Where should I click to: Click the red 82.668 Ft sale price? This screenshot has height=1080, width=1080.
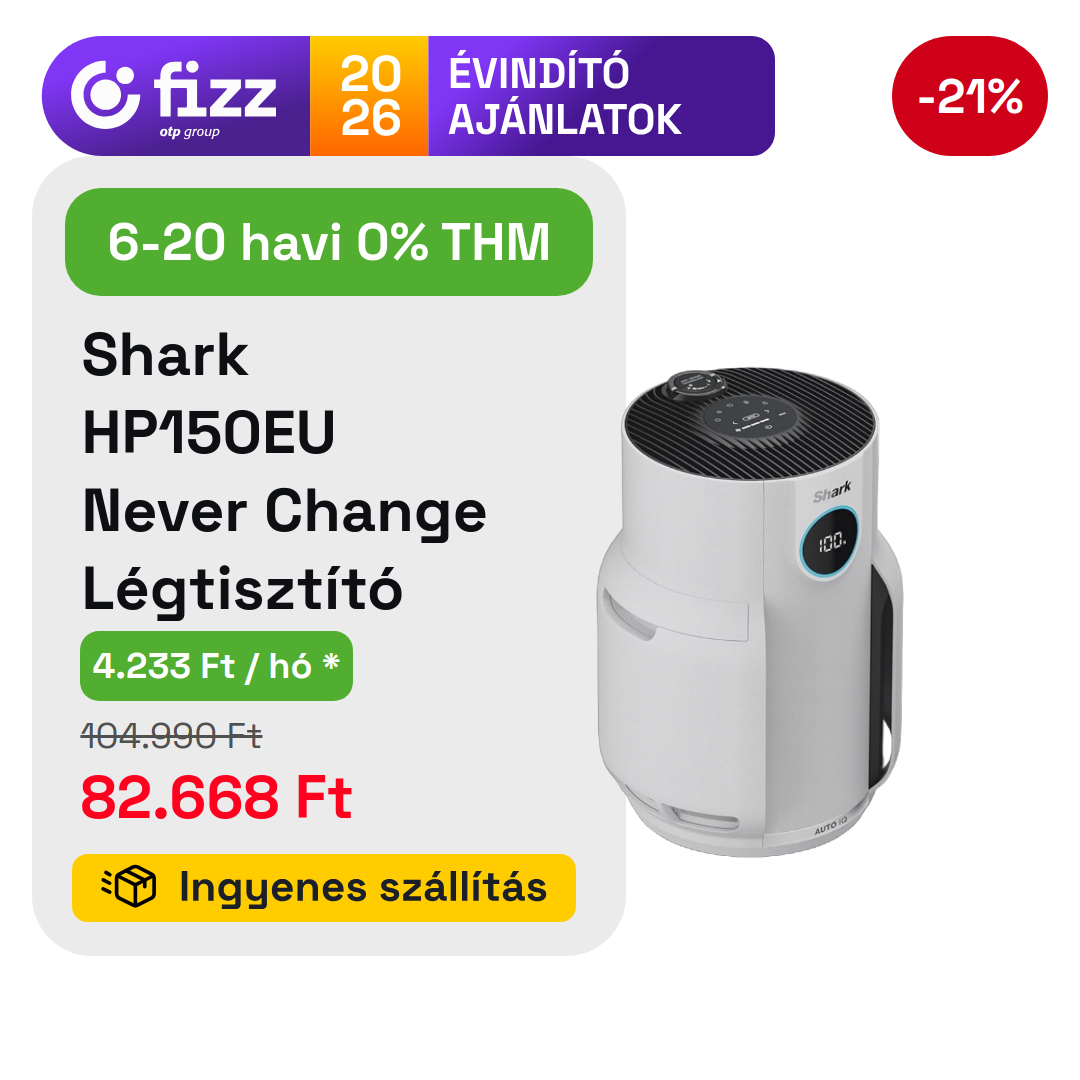(x=216, y=797)
